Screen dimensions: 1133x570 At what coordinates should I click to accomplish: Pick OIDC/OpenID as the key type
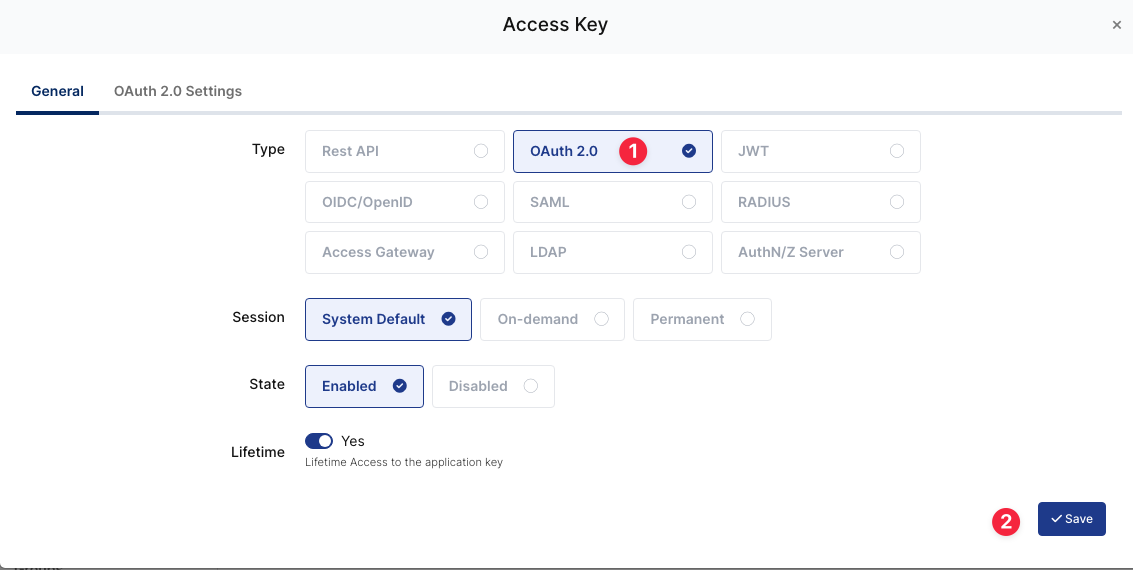click(x=404, y=202)
